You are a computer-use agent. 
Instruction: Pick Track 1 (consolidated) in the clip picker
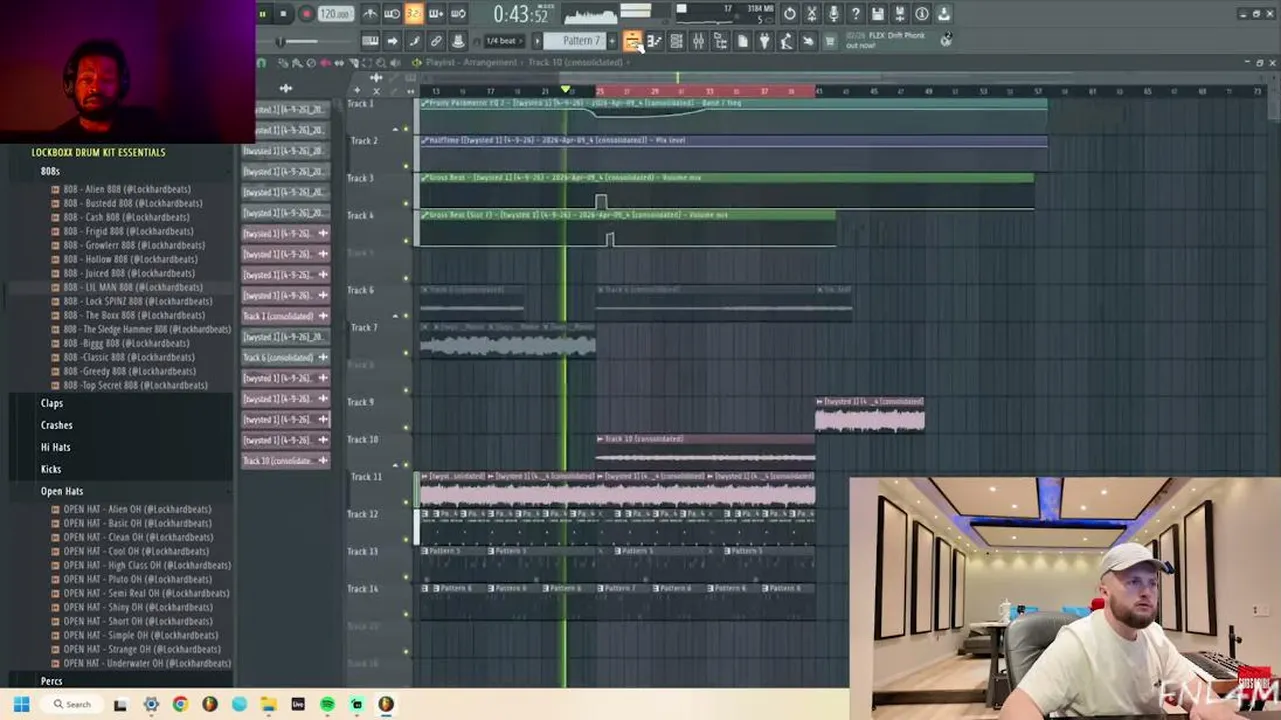coord(286,316)
